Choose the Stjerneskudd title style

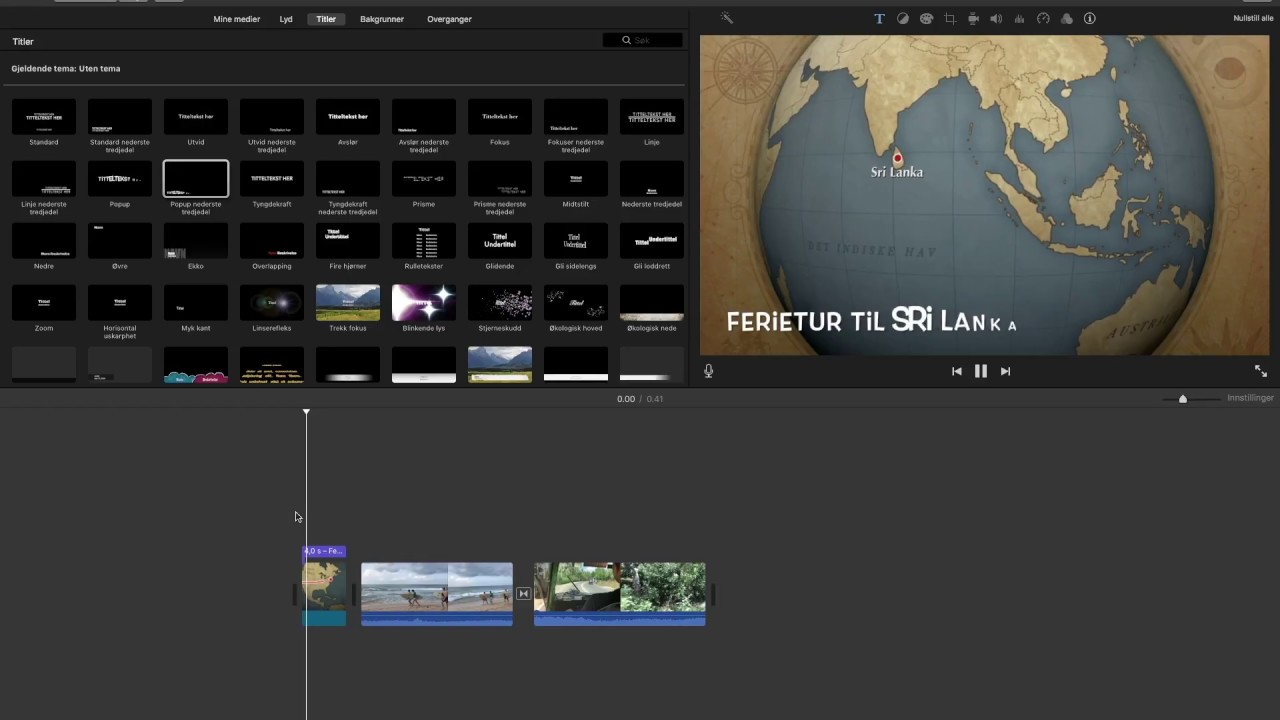pos(500,303)
